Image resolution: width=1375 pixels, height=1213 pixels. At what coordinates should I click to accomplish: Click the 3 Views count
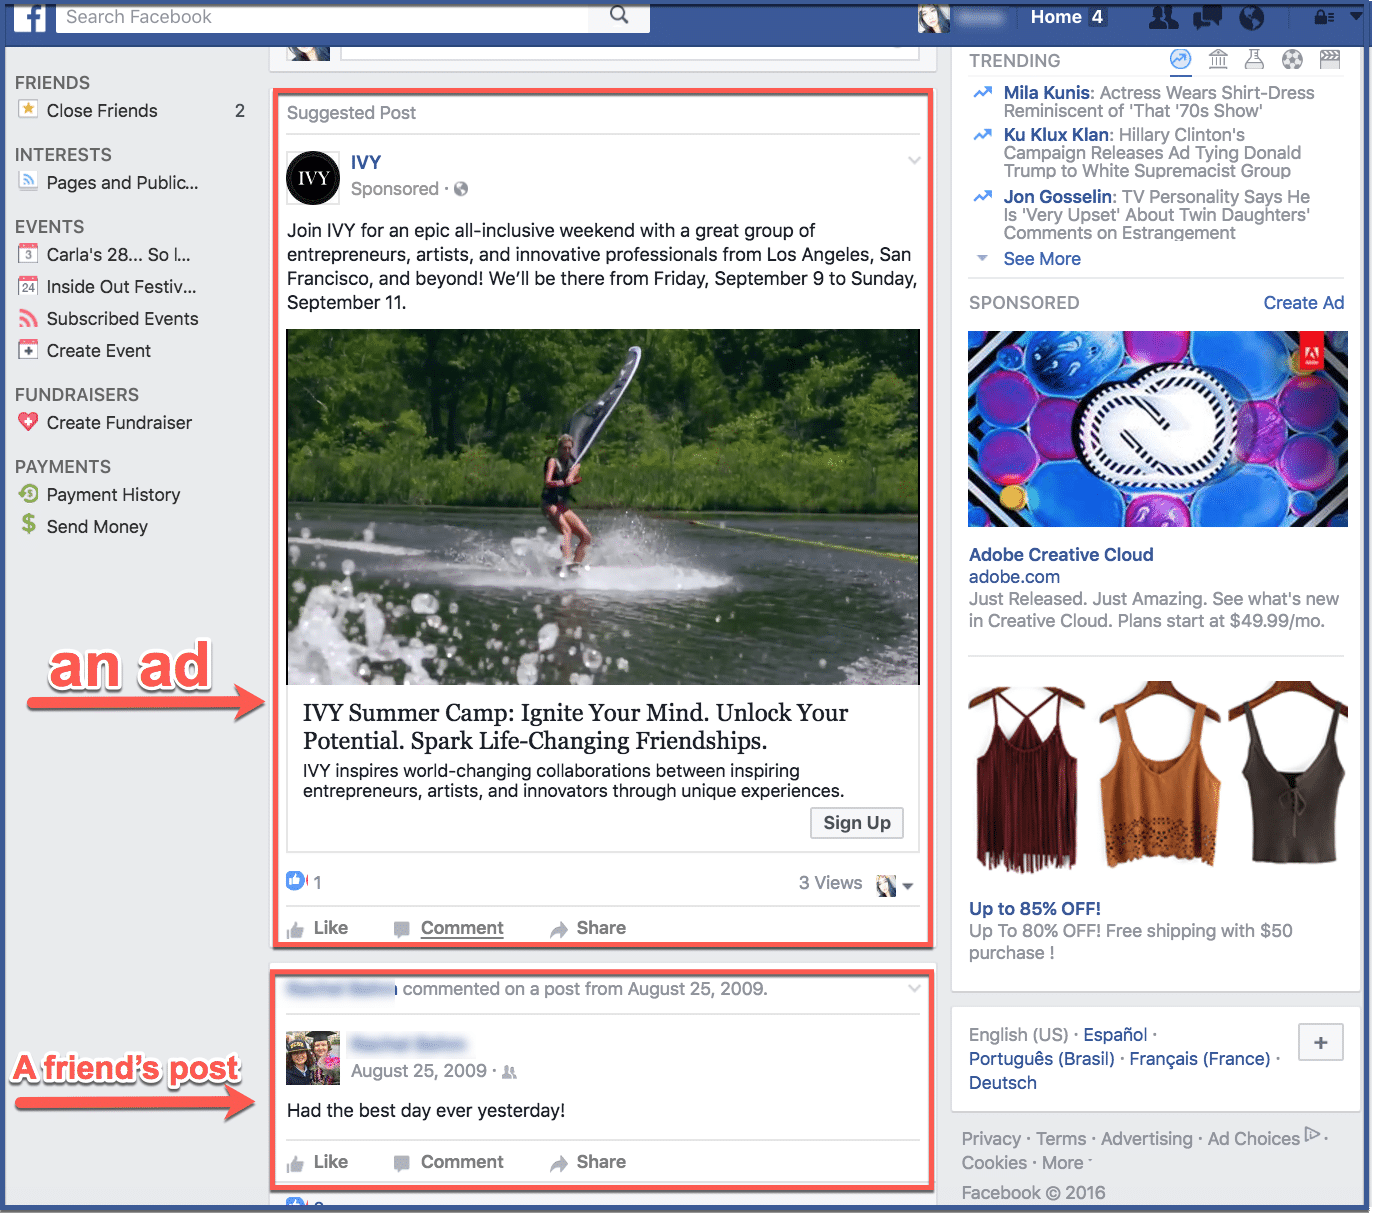(830, 883)
